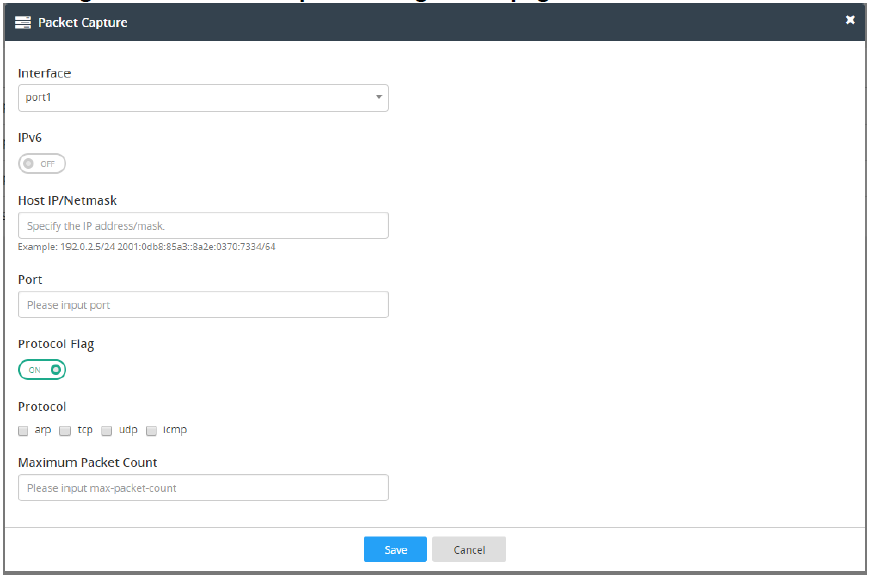Viewport: 881px width, 580px height.
Task: Click the Host IP/Netmask input field
Action: 203,225
